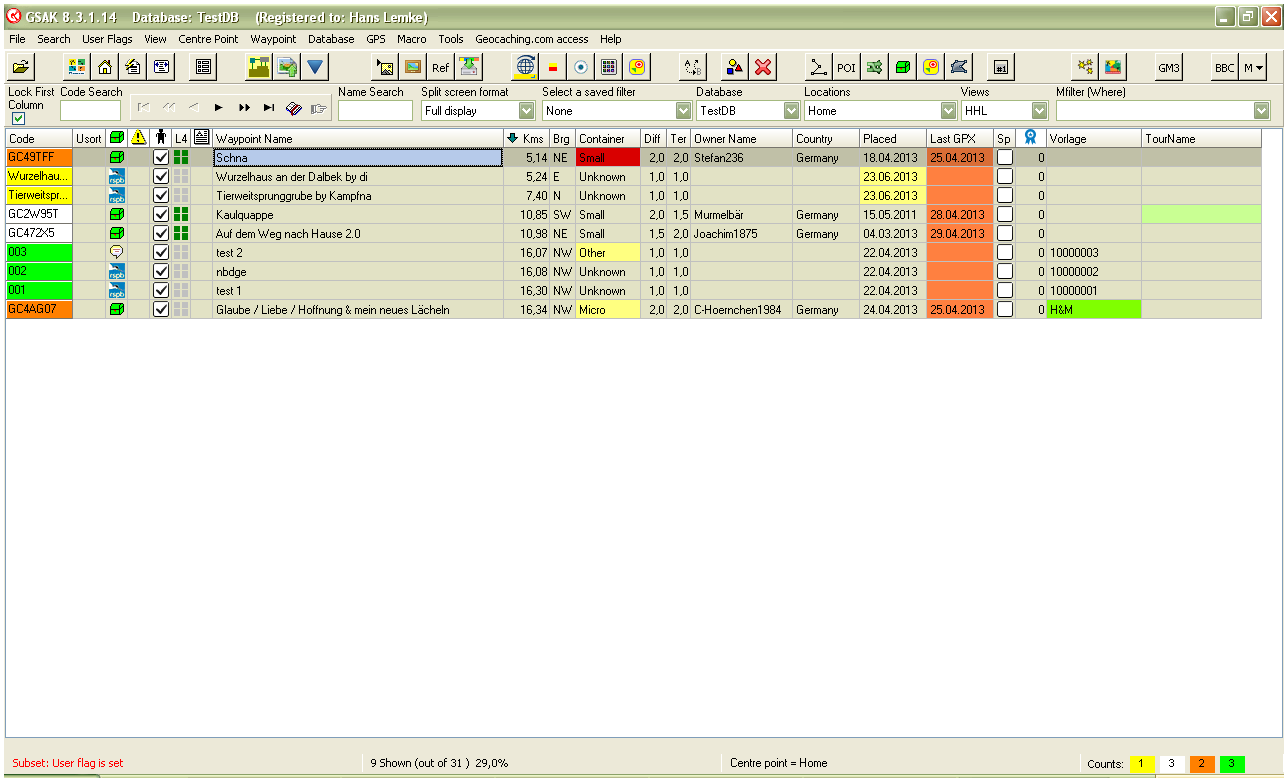
Task: Open the File menu
Action: click(17, 39)
